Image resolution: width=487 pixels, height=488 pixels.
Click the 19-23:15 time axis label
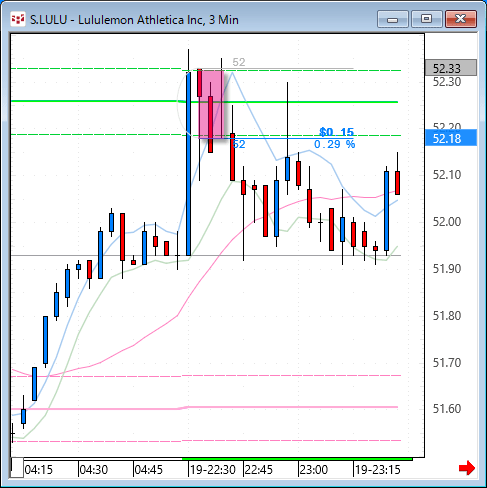tap(378, 470)
